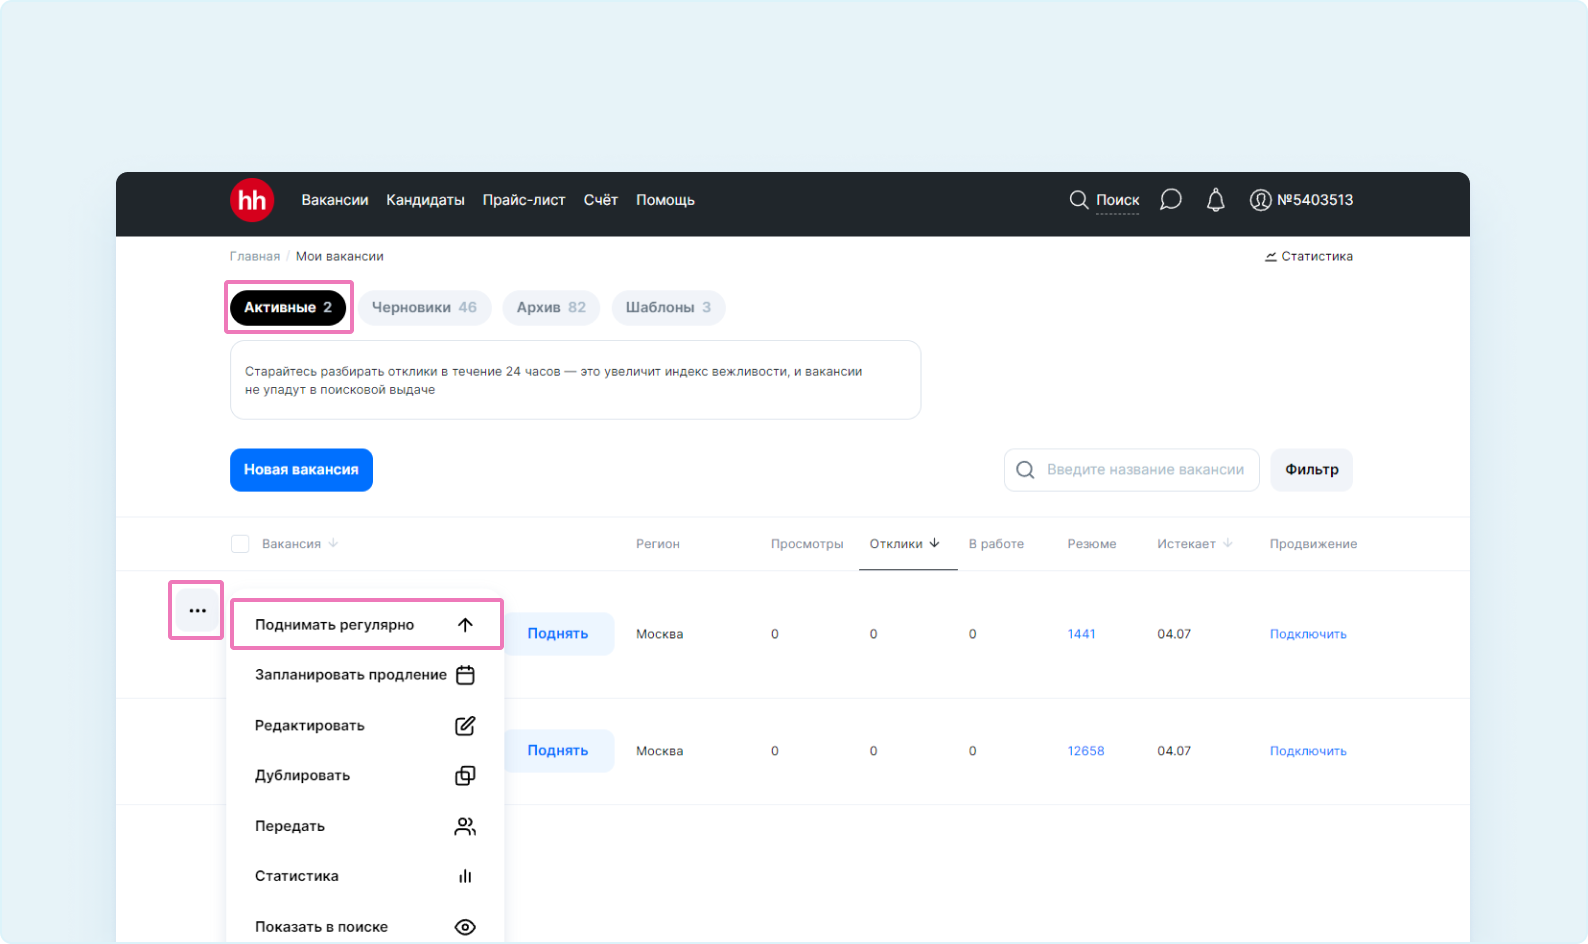Click the three-dots menu button
Screen dimensions: 1588x944
coord(197,610)
